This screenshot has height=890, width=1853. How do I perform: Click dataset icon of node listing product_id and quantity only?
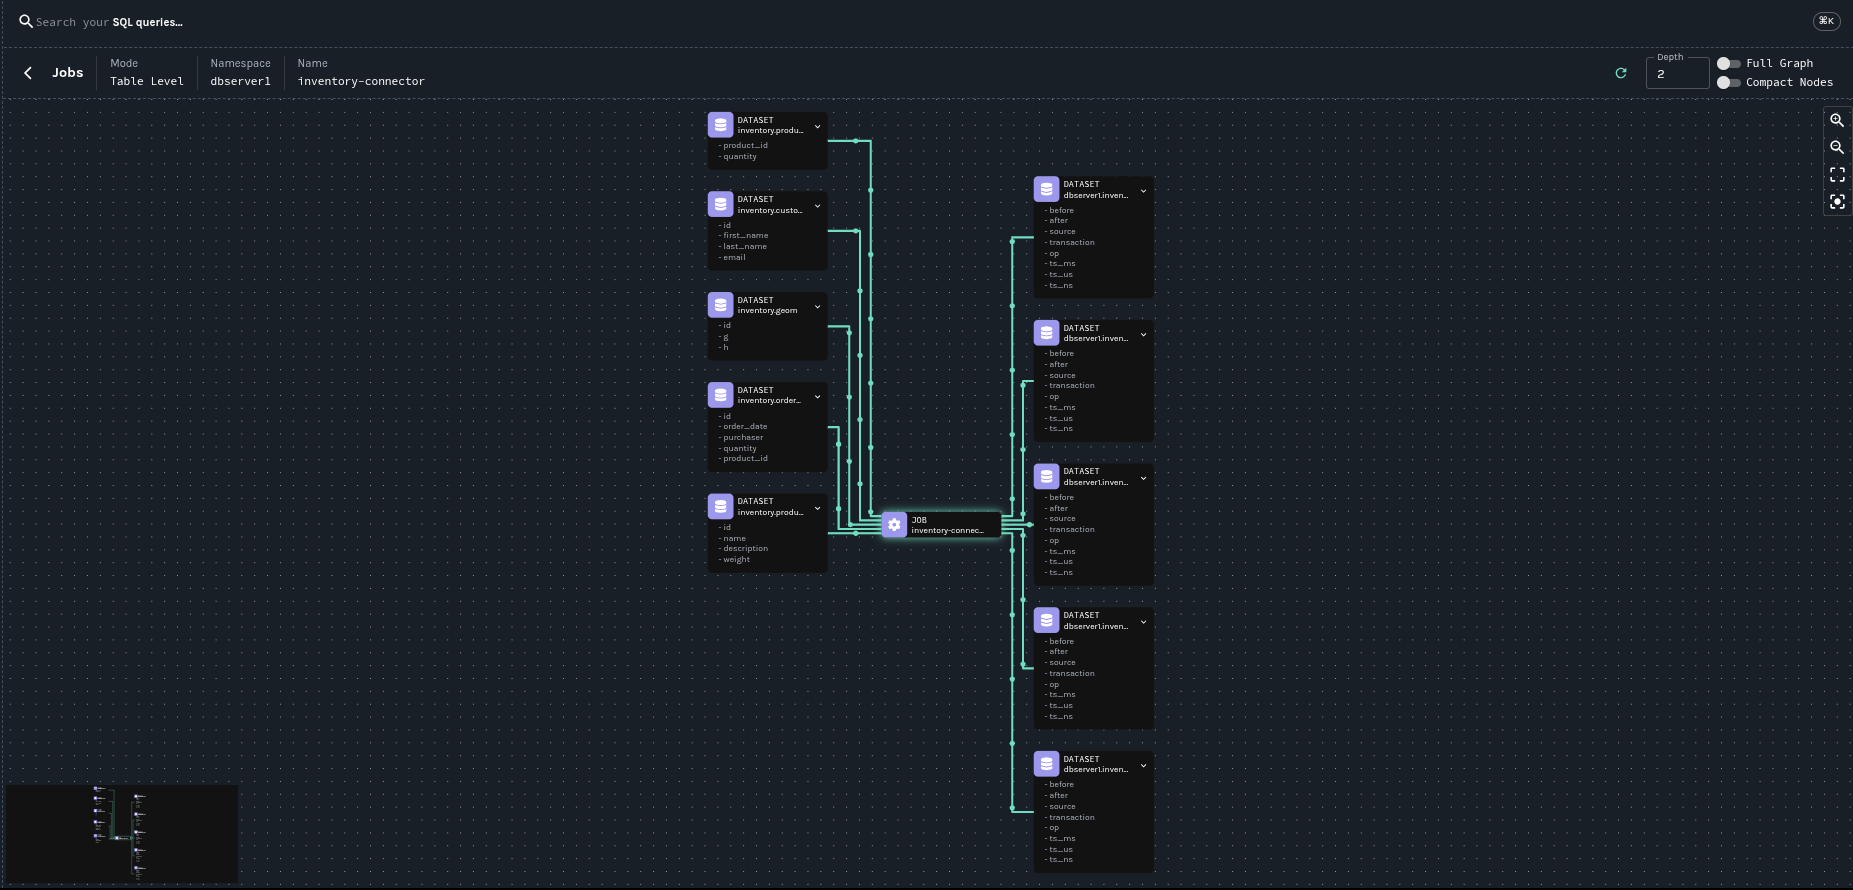720,125
